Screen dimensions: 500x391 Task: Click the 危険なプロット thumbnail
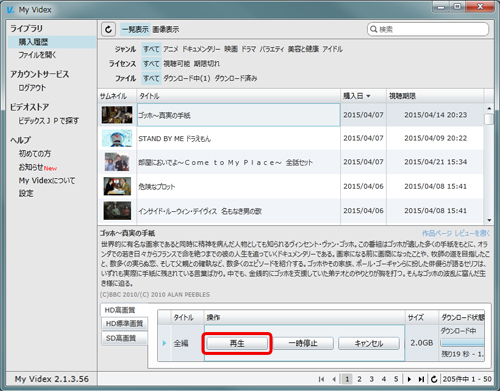pos(117,186)
